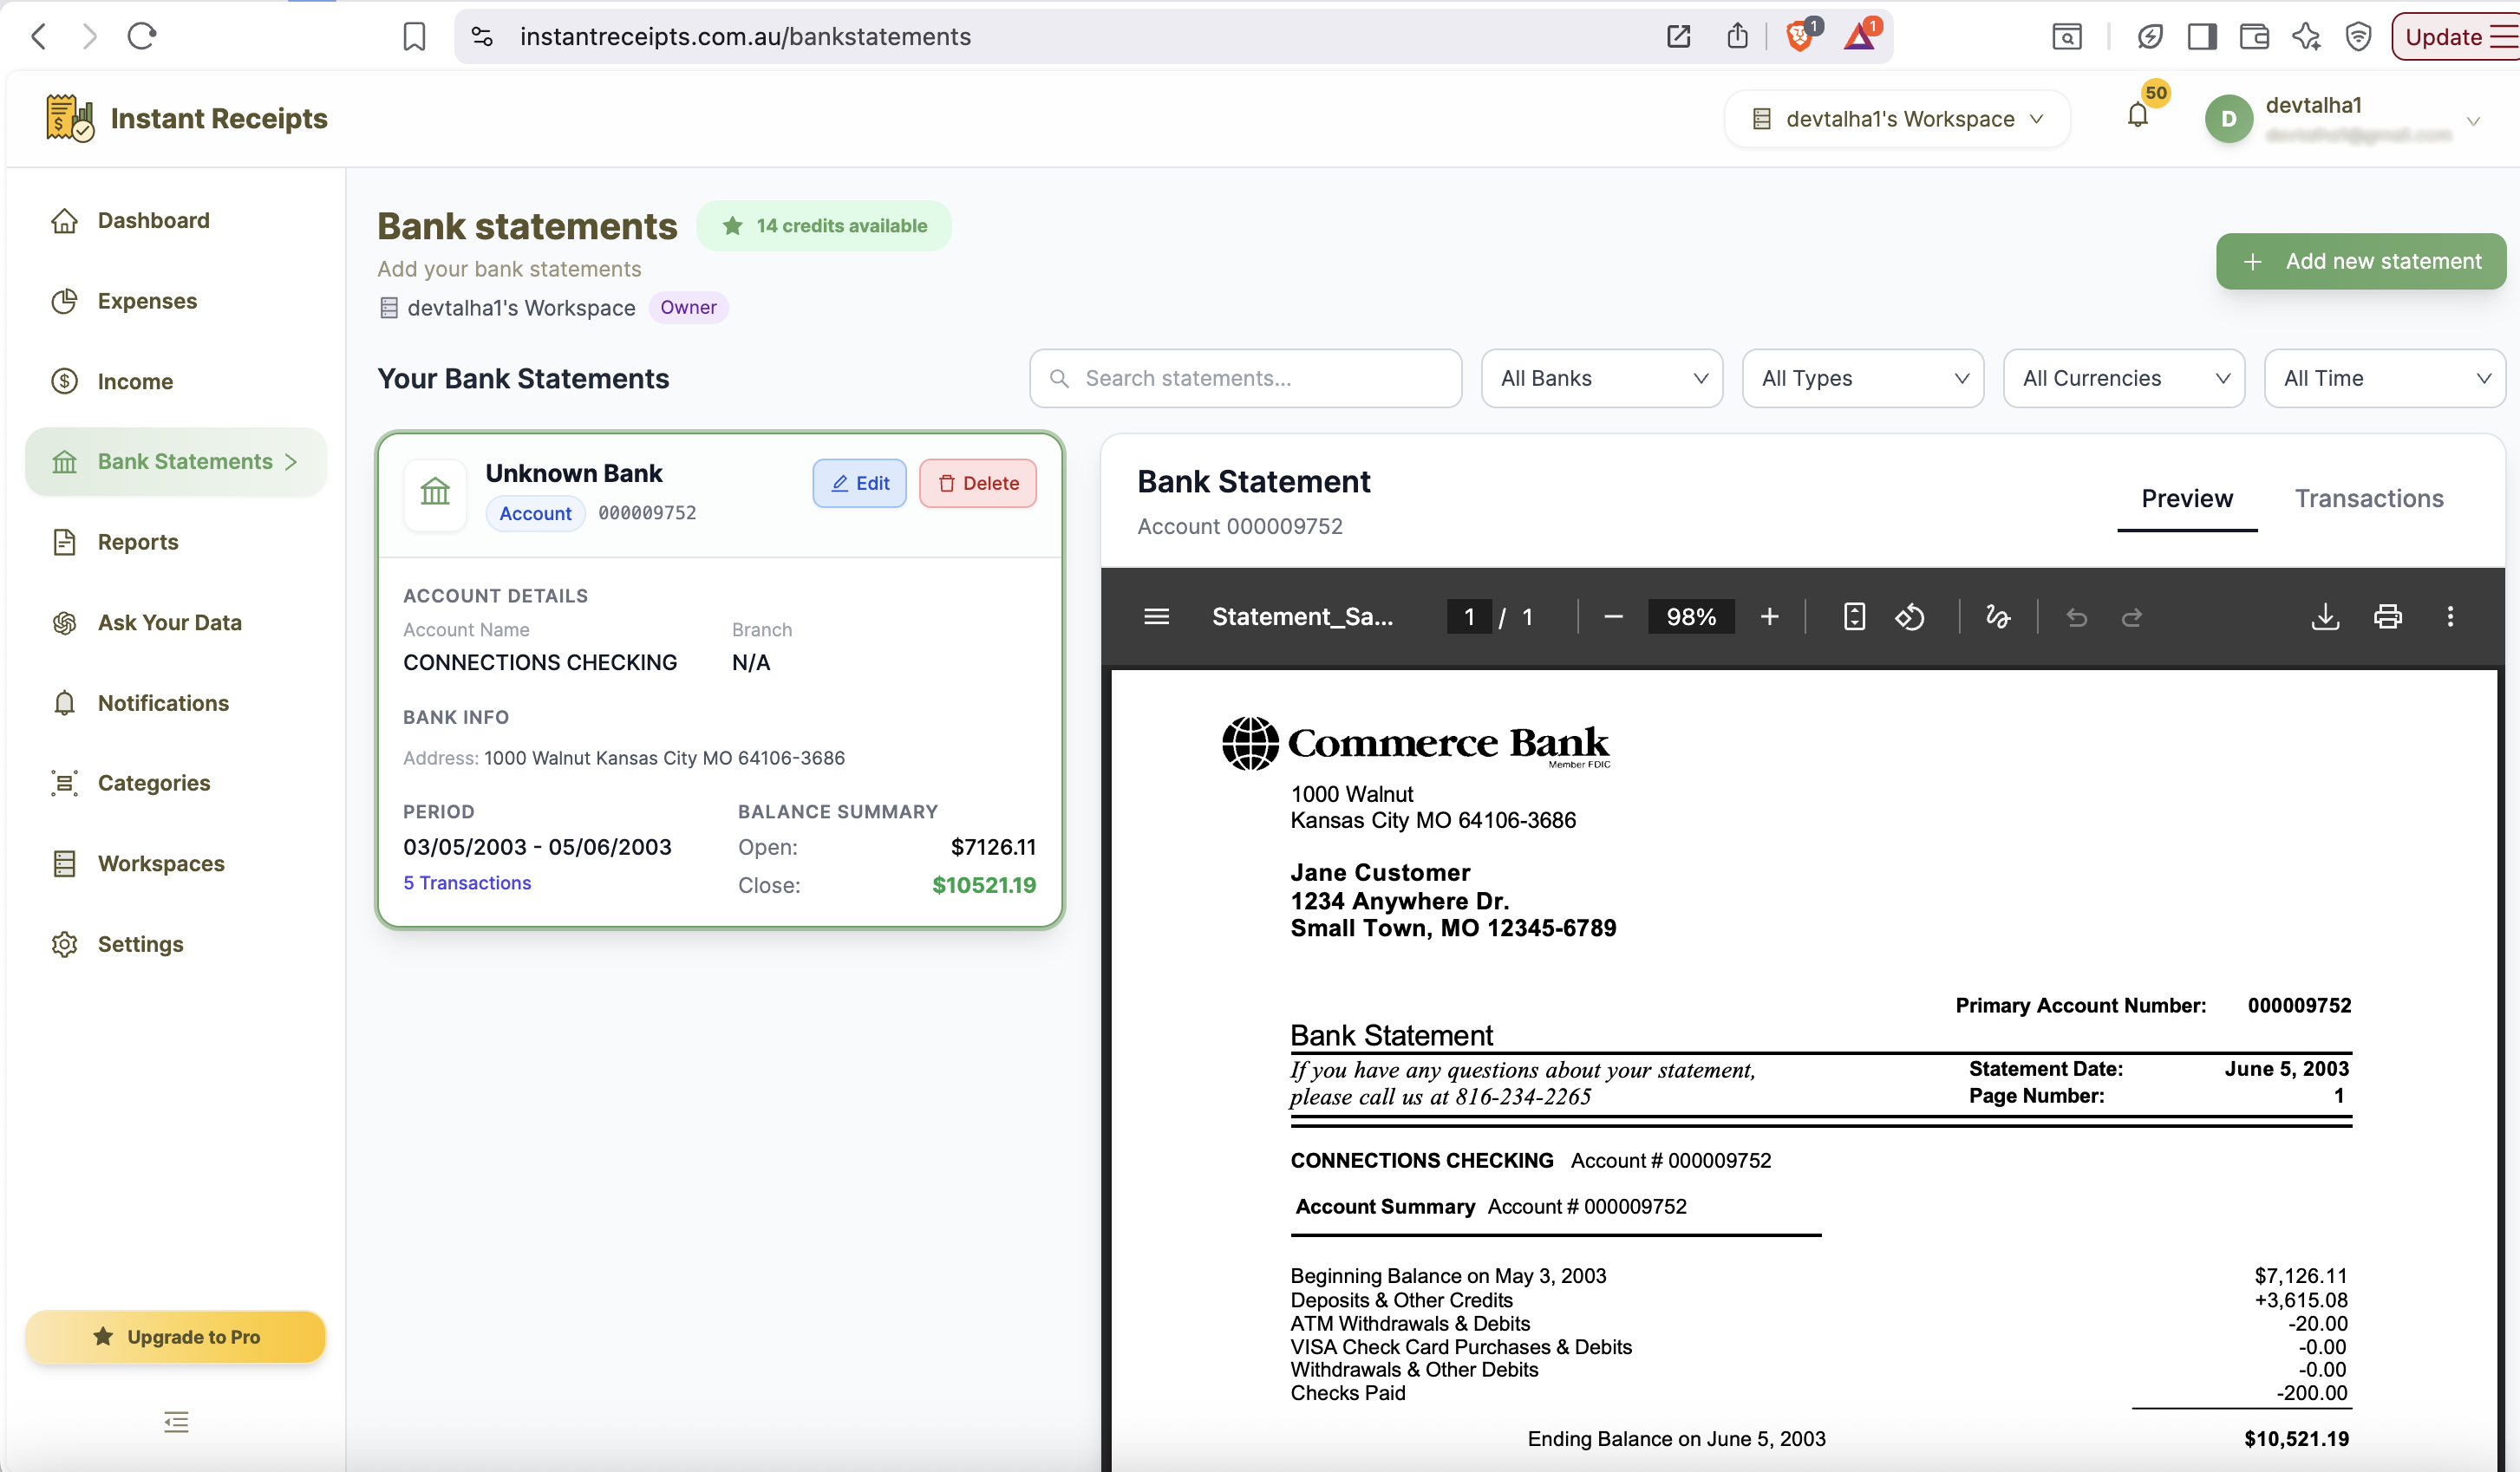The height and width of the screenshot is (1472, 2520).
Task: Collapse the sidebar using bottom icon
Action: pyautogui.click(x=176, y=1421)
